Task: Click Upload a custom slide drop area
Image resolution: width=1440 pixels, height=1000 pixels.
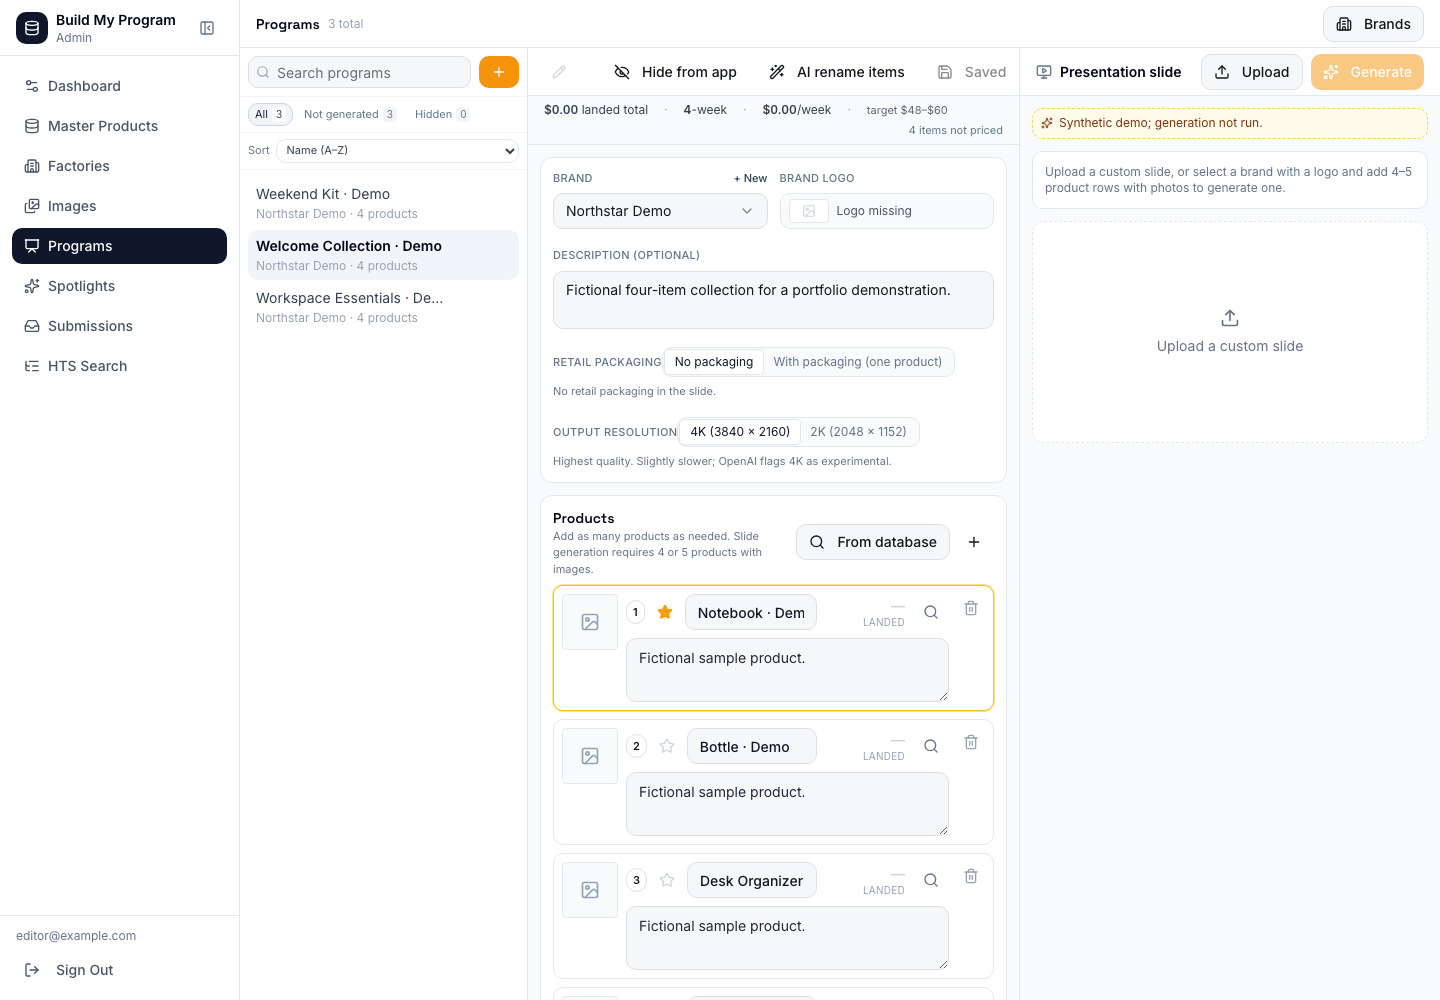Action: pos(1230,332)
